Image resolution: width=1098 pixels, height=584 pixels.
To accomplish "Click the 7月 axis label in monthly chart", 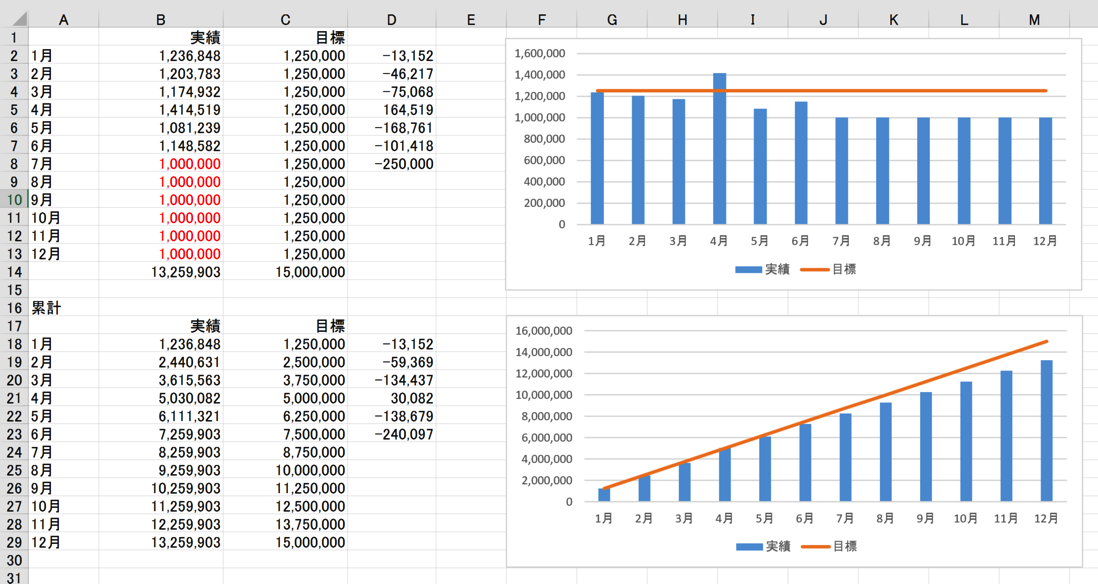I will [x=841, y=241].
